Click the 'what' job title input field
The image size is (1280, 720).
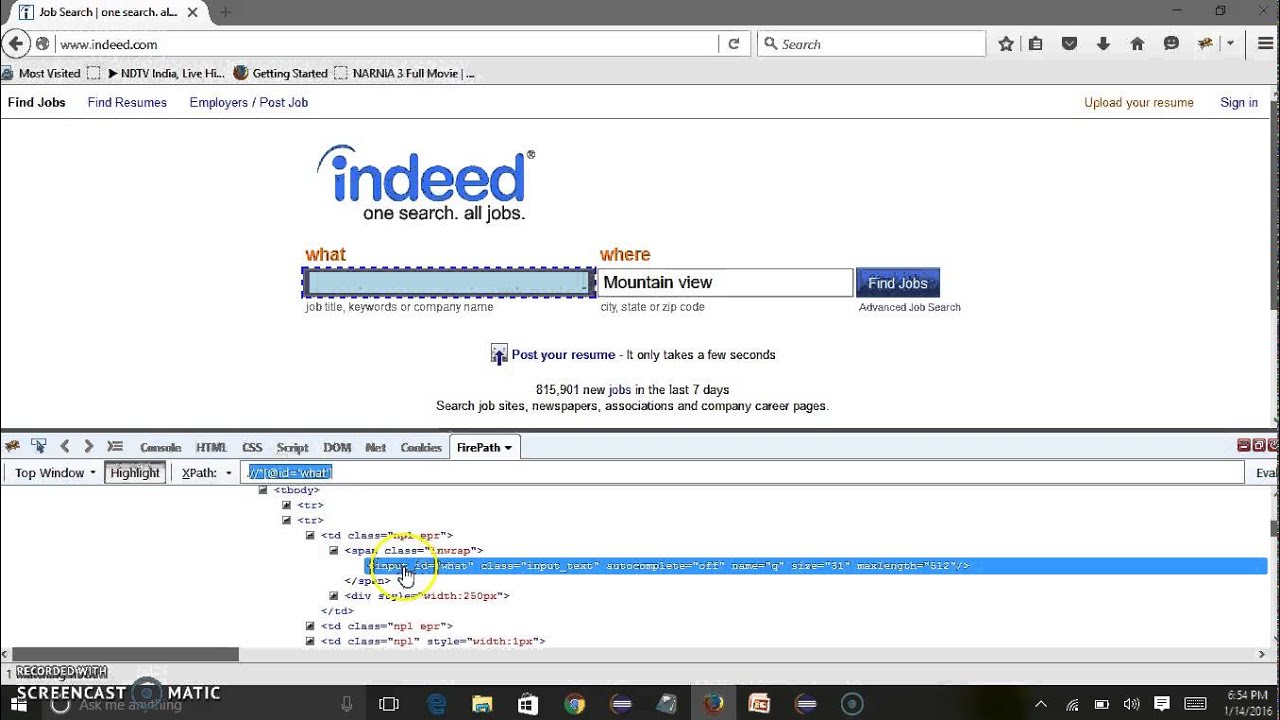pos(449,283)
